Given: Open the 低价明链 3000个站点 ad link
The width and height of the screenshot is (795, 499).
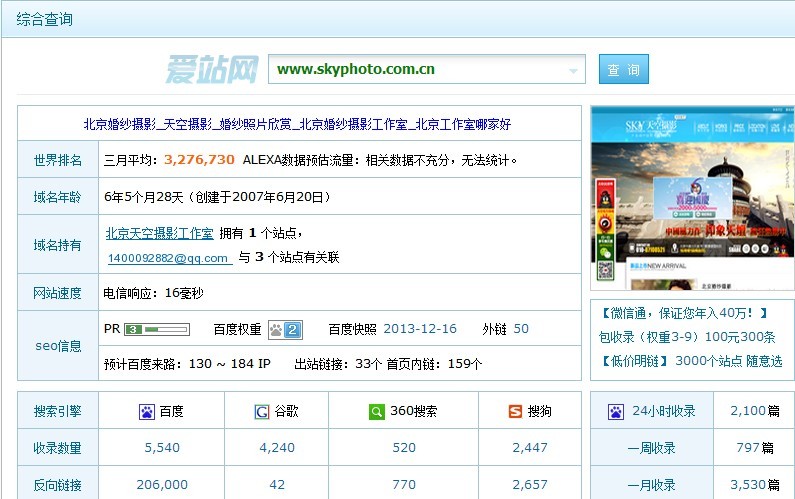Looking at the screenshot, I should coord(691,361).
